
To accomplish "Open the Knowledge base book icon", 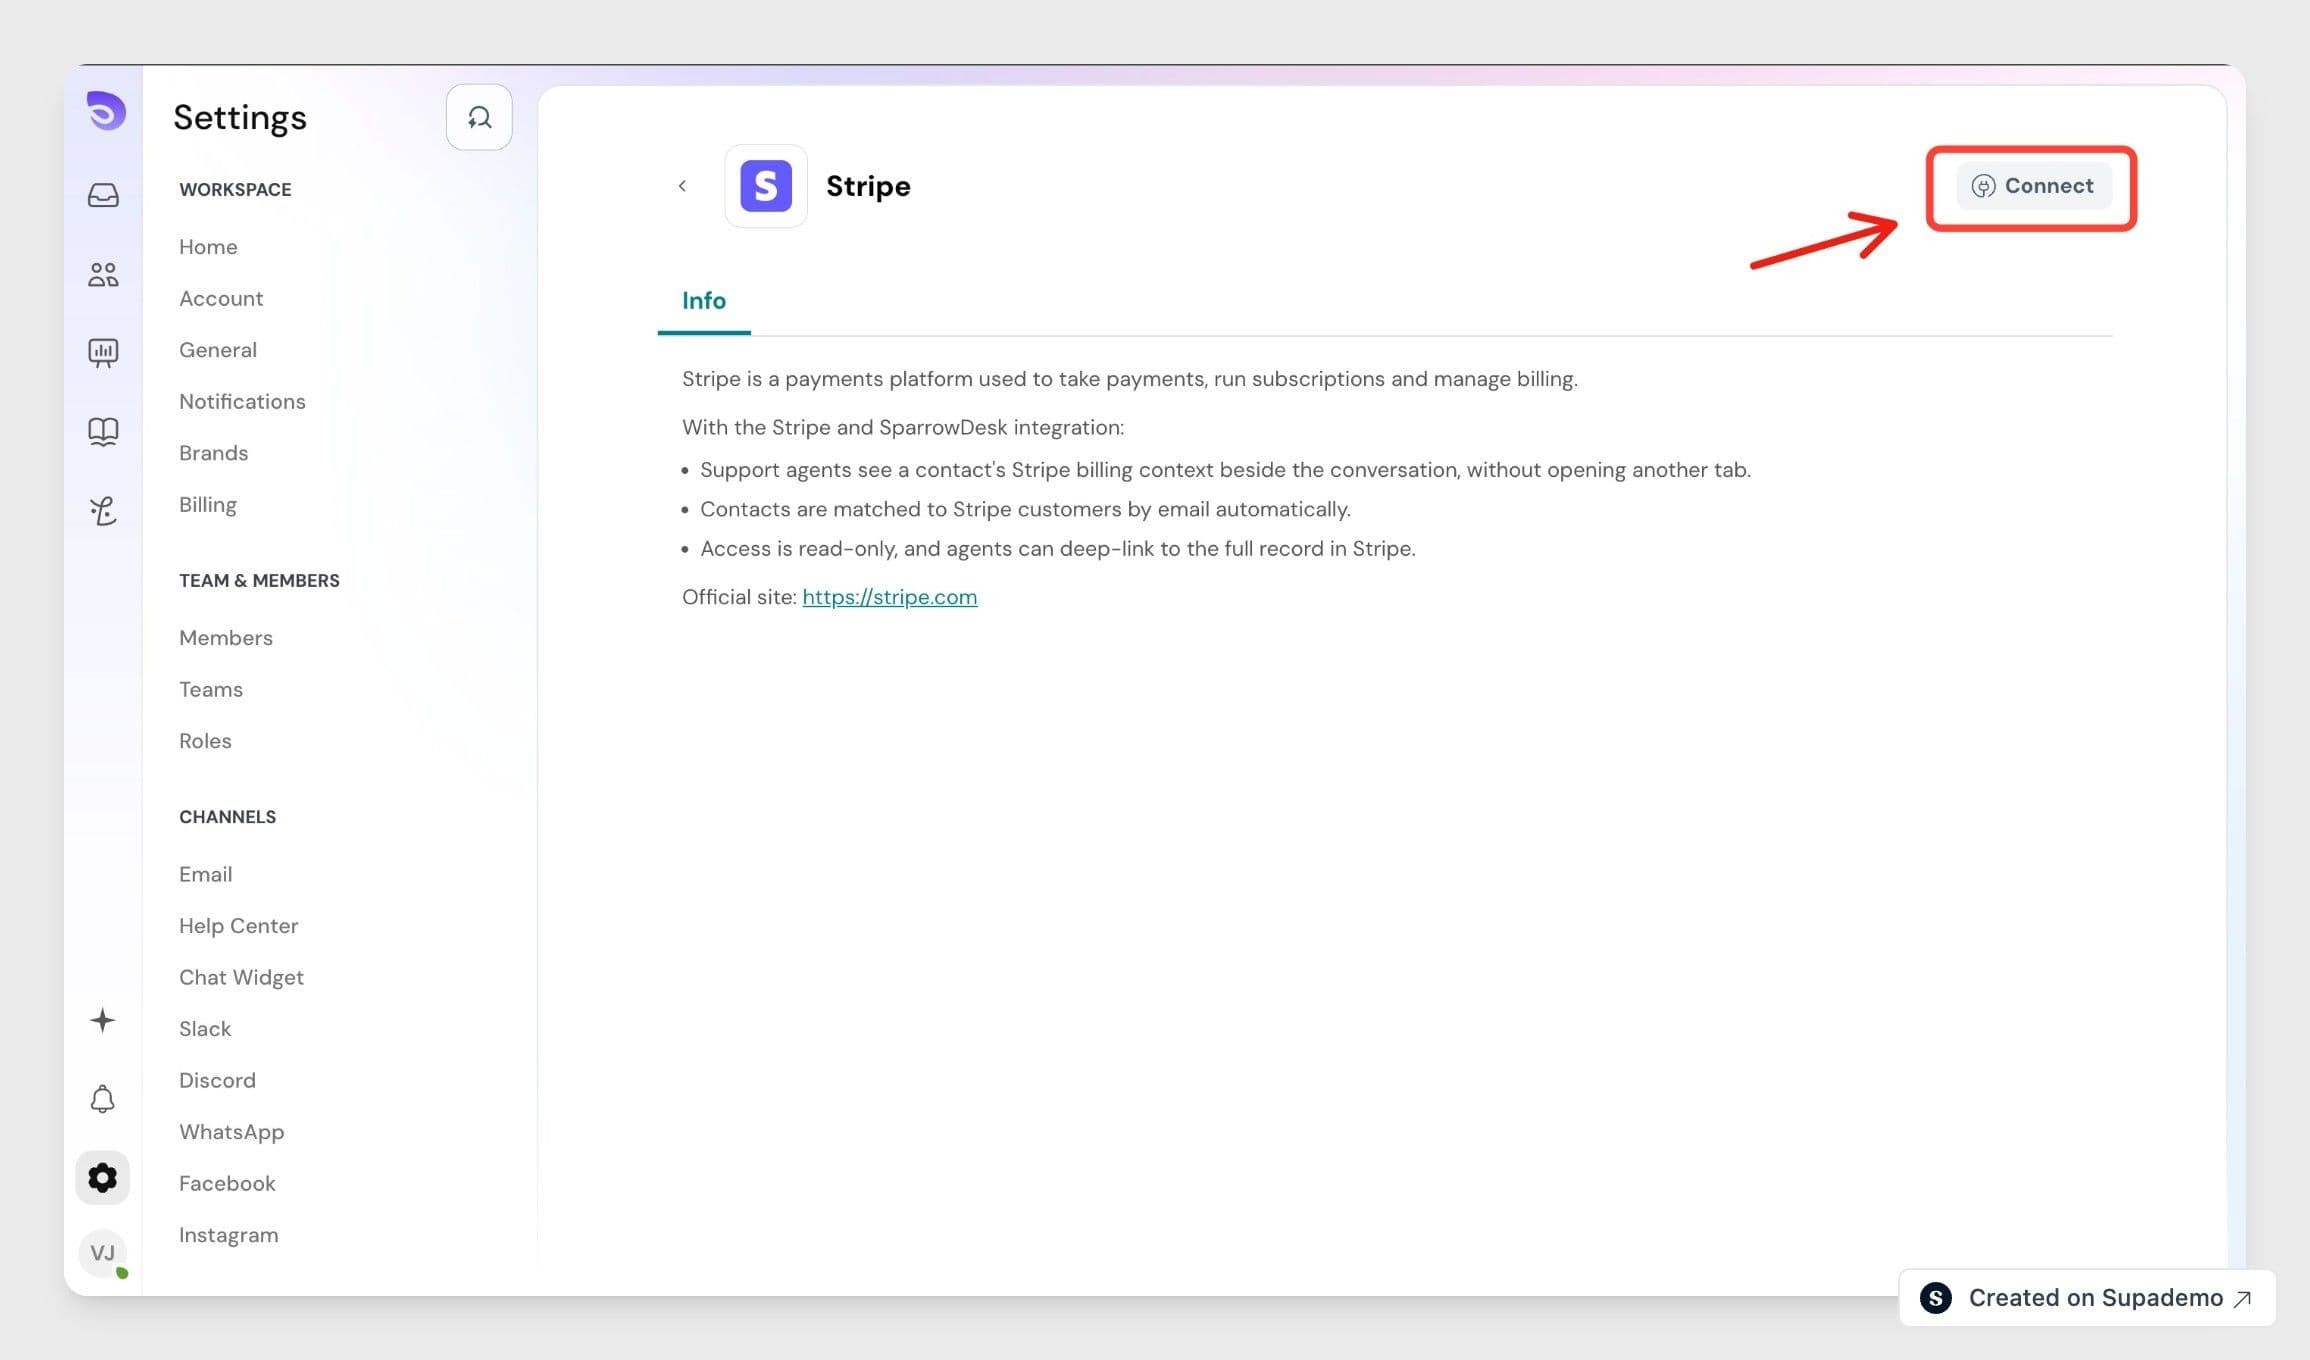I will click(x=103, y=431).
